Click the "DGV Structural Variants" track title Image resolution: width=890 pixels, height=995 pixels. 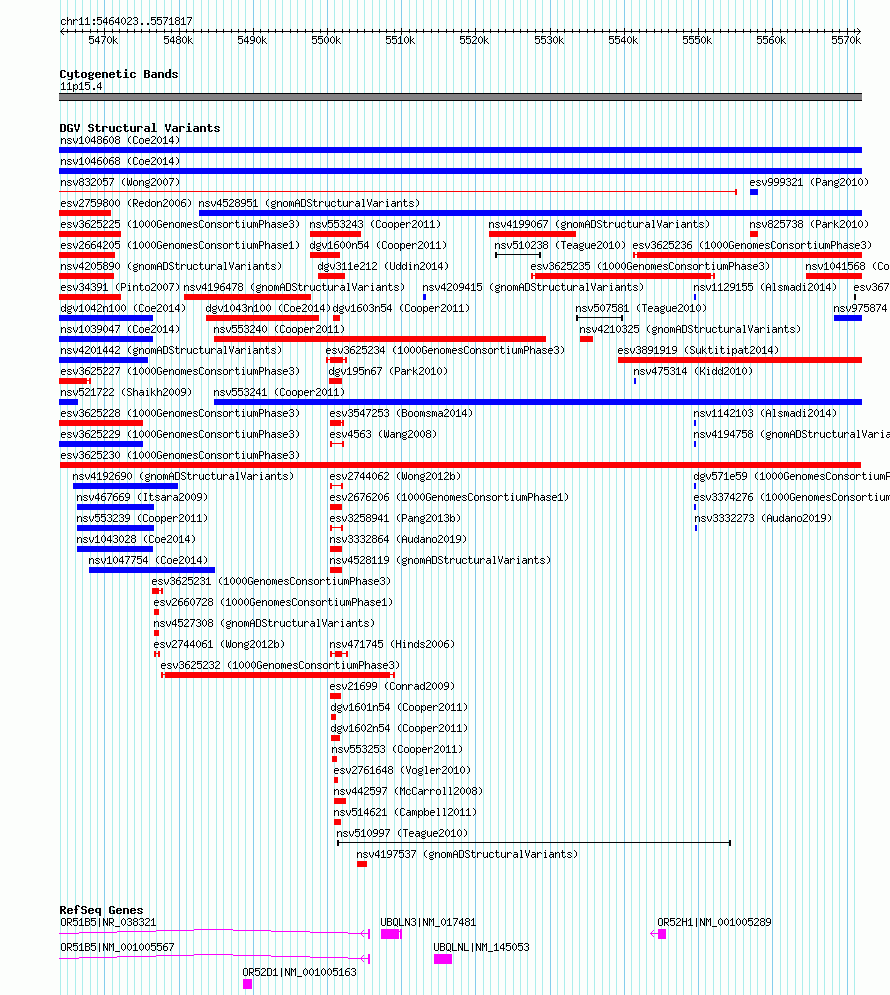pyautogui.click(x=140, y=128)
